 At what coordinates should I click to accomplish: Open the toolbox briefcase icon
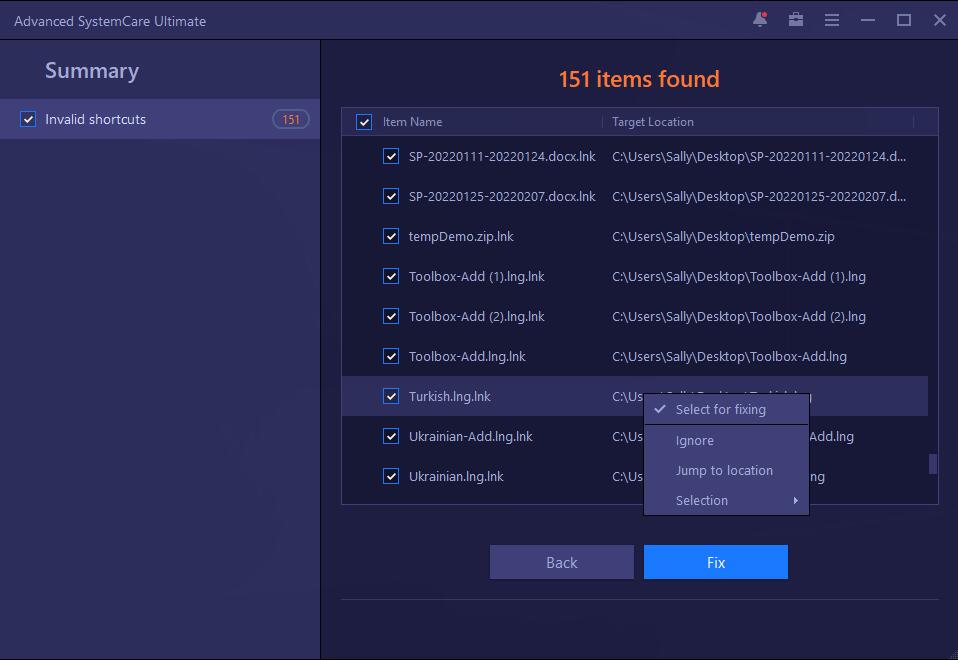pos(795,20)
